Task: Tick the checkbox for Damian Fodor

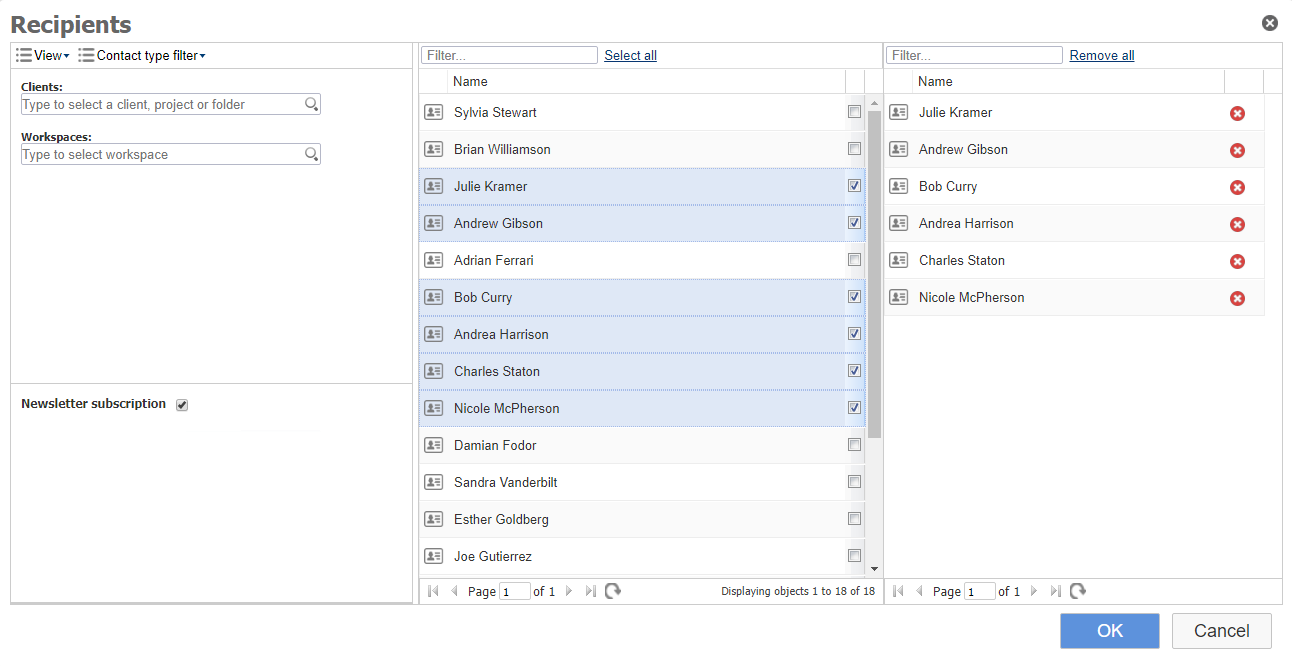Action: click(x=854, y=445)
